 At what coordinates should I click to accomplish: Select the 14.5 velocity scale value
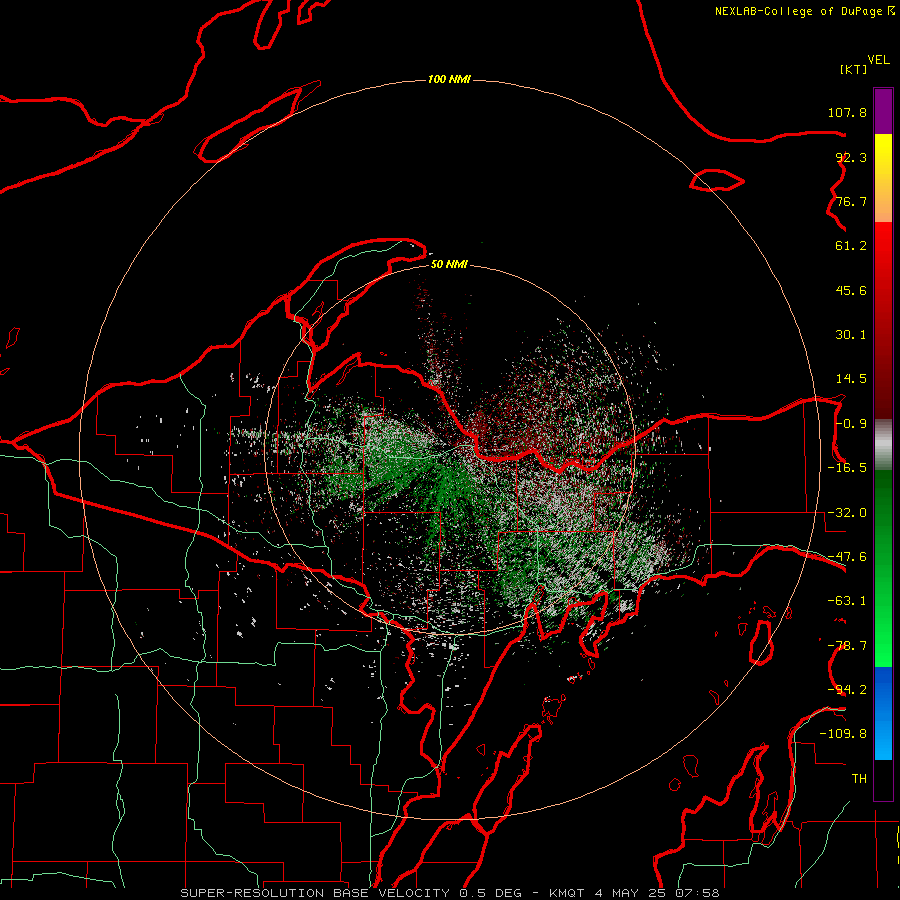851,379
